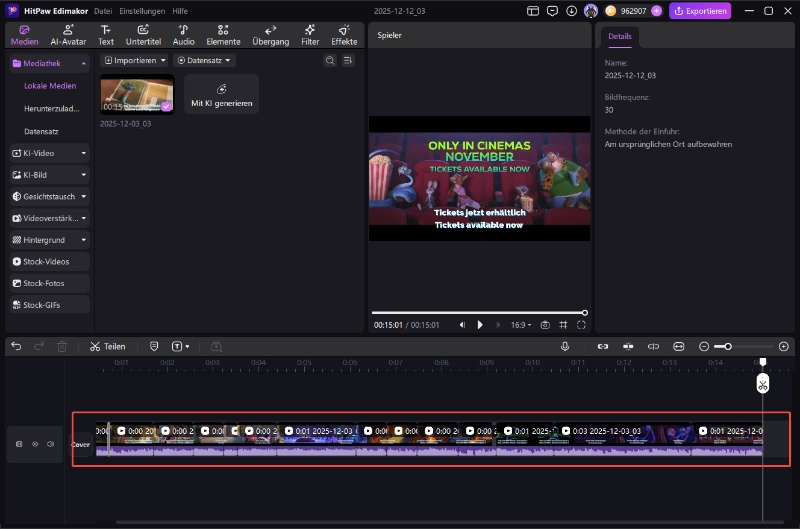The width and height of the screenshot is (800, 529).
Task: Select Datensatz in the sidebar
Action: coord(41,132)
